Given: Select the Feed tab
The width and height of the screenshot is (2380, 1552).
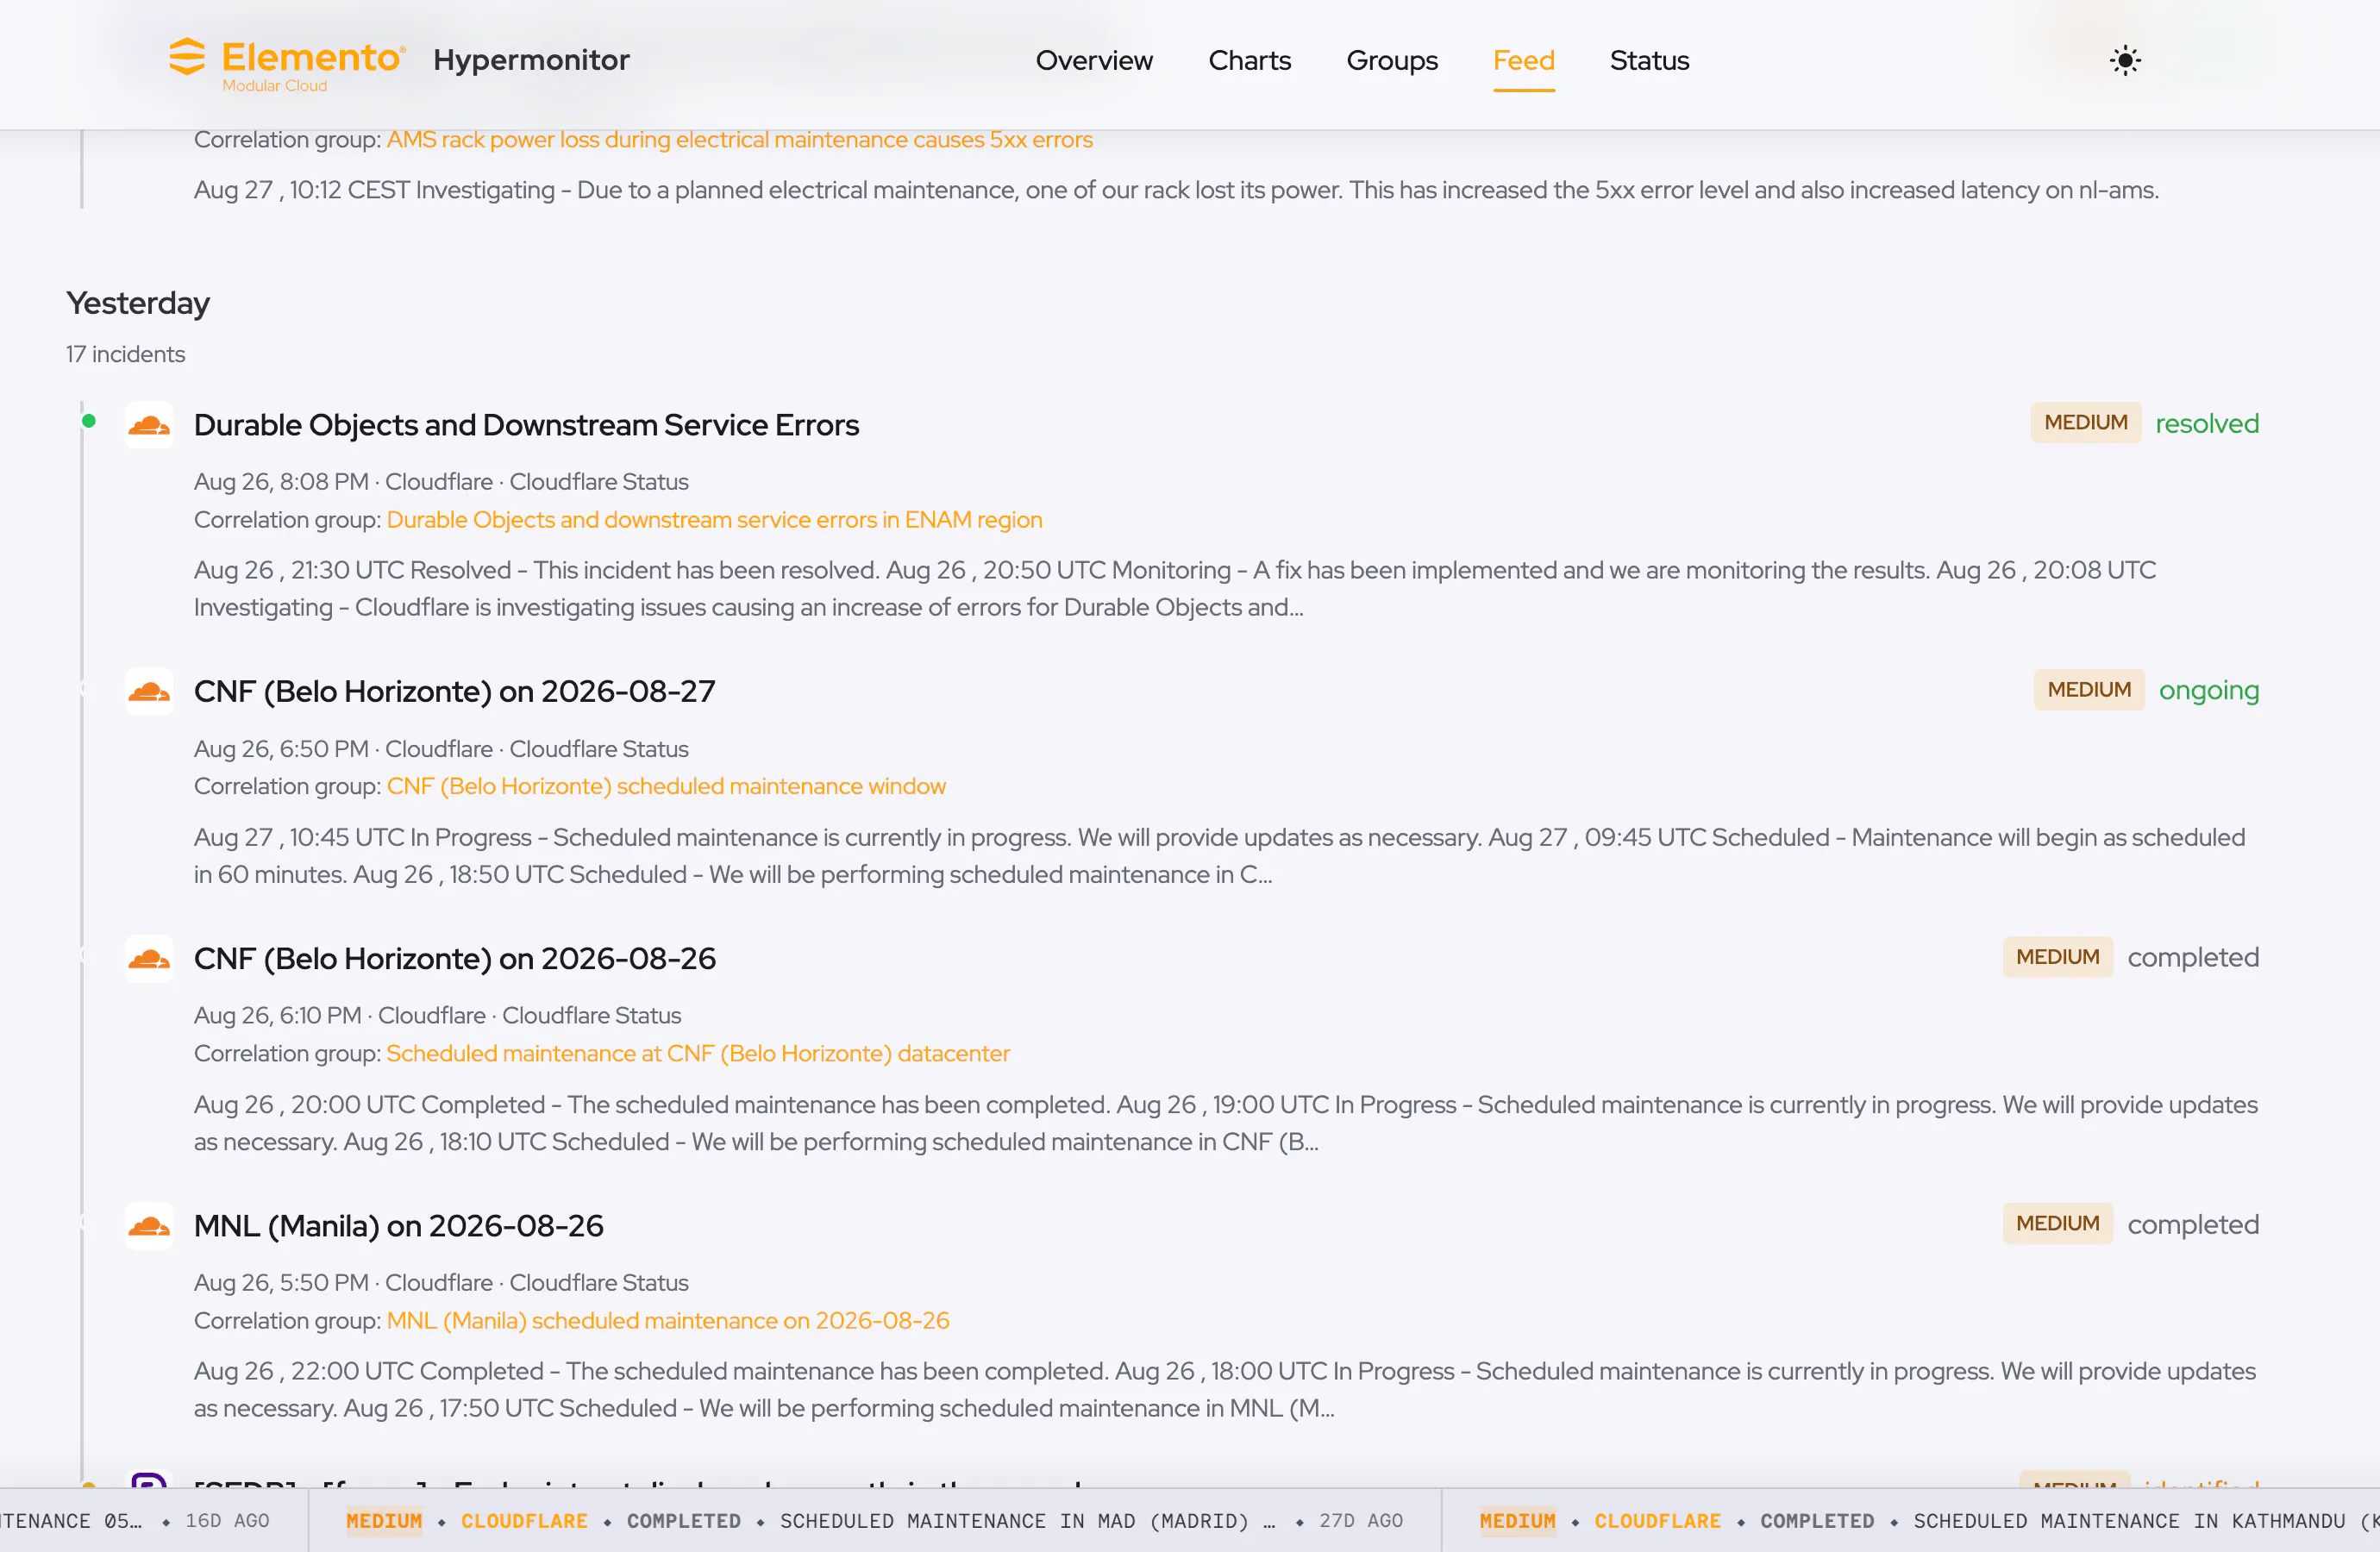Looking at the screenshot, I should pos(1523,60).
